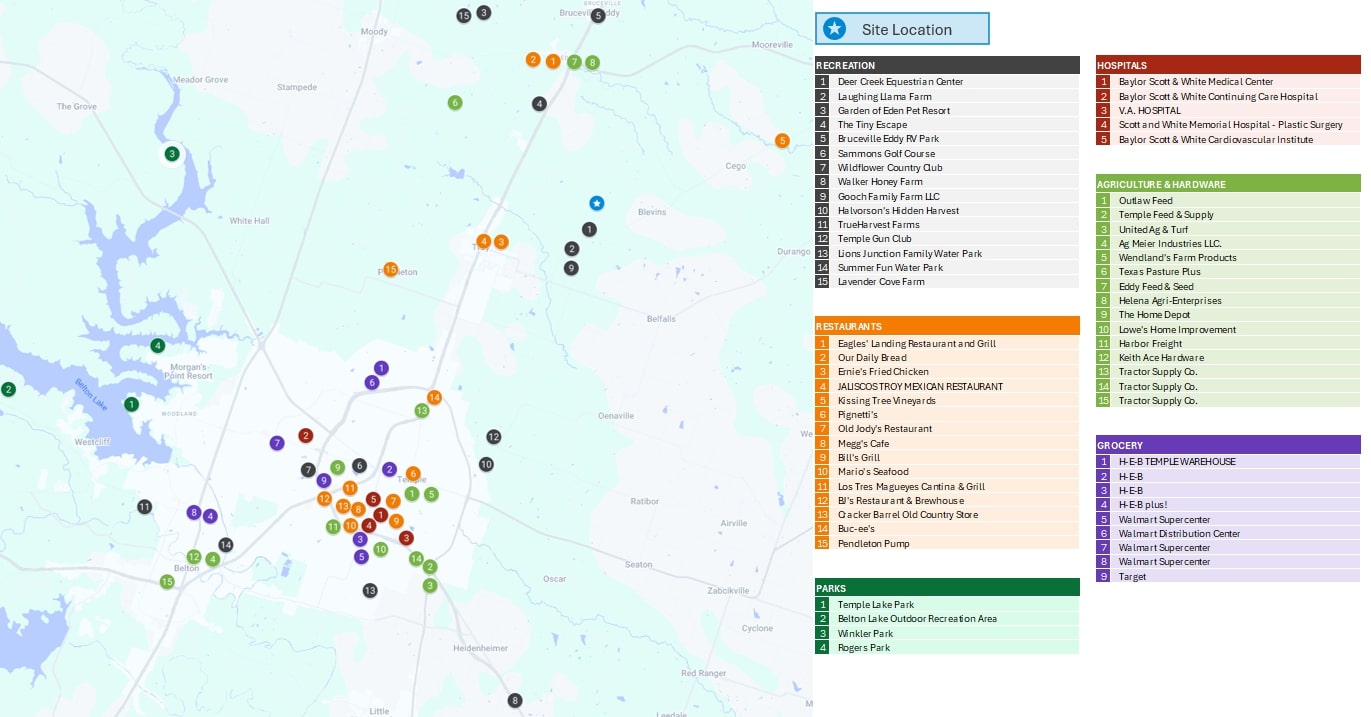Screen dimensions: 1371x717
Task: Select orange marker 15 at Pendleton
Action: click(391, 270)
